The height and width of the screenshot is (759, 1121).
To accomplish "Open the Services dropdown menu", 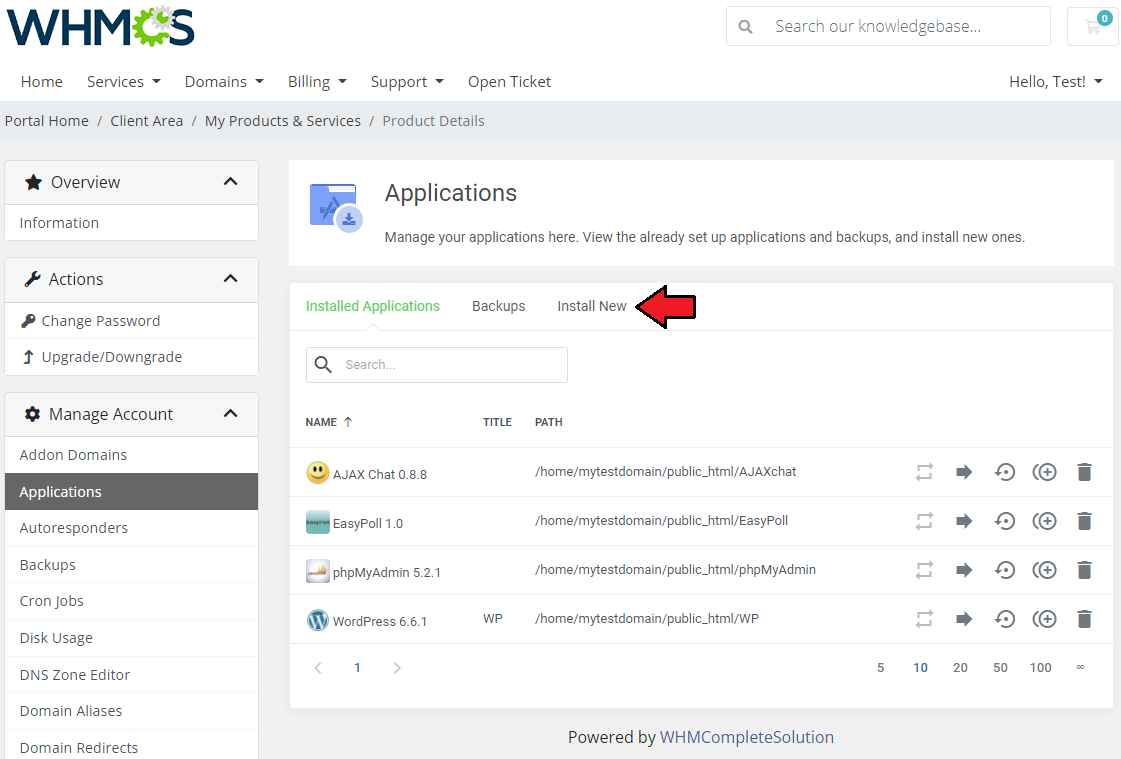I will 124,81.
